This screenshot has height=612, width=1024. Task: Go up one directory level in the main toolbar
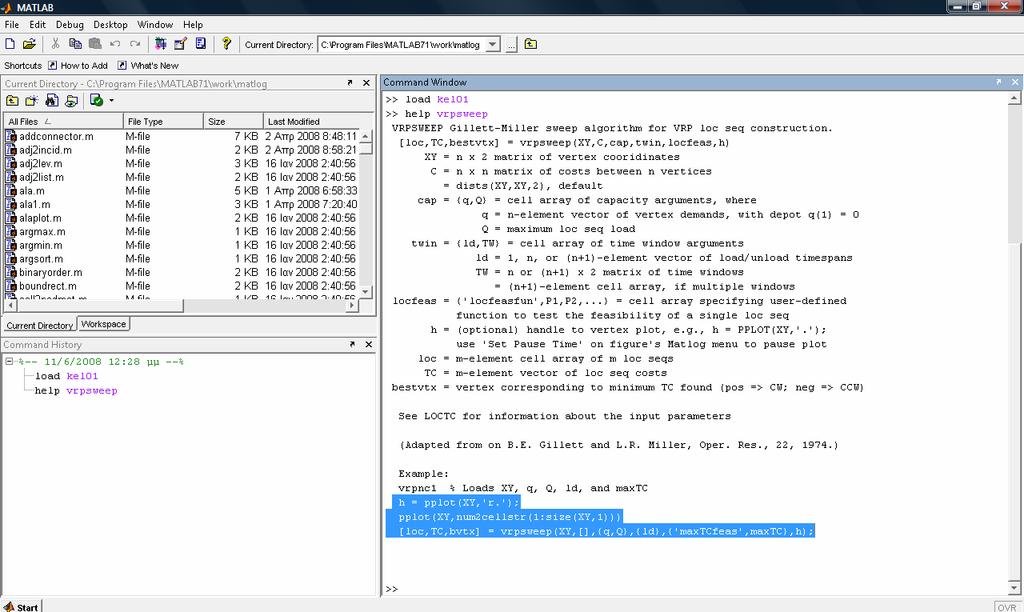pos(531,44)
